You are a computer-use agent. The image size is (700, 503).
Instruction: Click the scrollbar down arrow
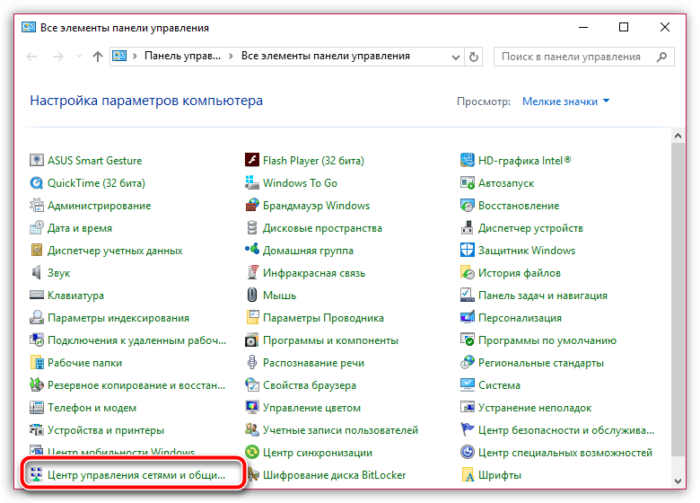pyautogui.click(x=678, y=481)
